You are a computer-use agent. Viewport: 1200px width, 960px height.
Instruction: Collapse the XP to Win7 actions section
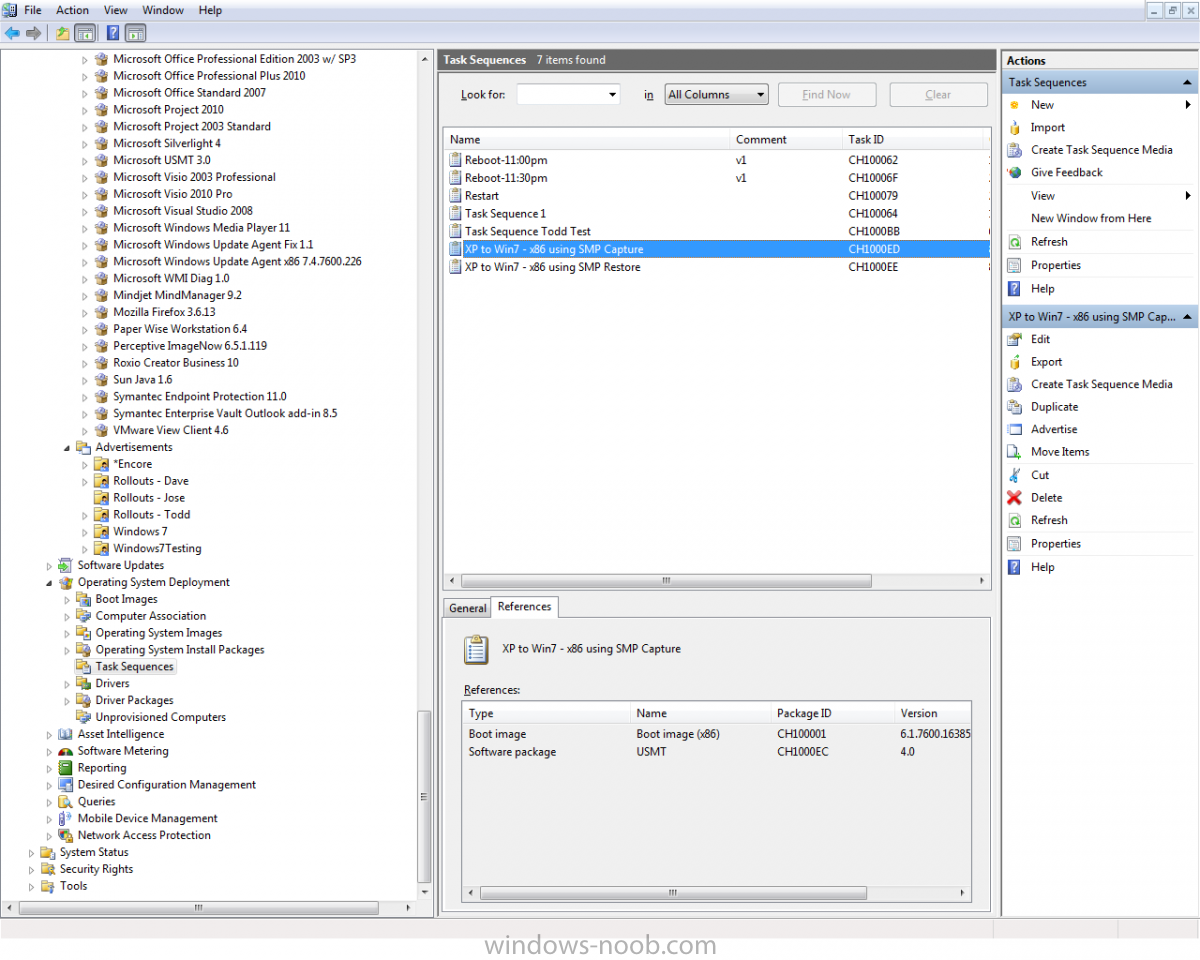pos(1188,317)
